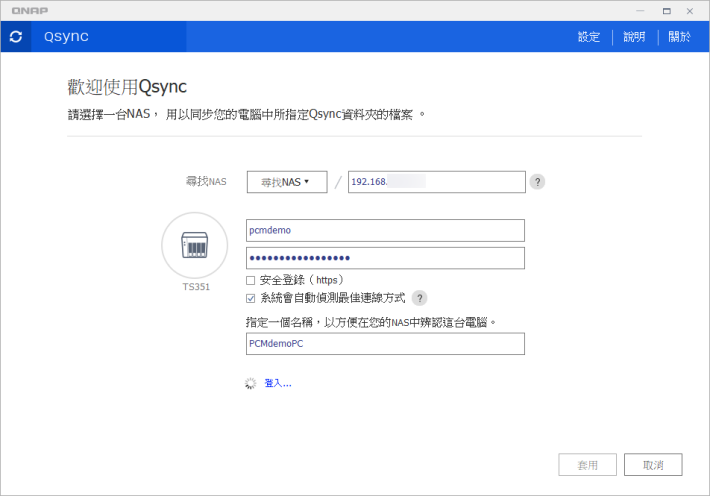Click the 尋找NAS label at left
The image size is (710, 496).
206,182
